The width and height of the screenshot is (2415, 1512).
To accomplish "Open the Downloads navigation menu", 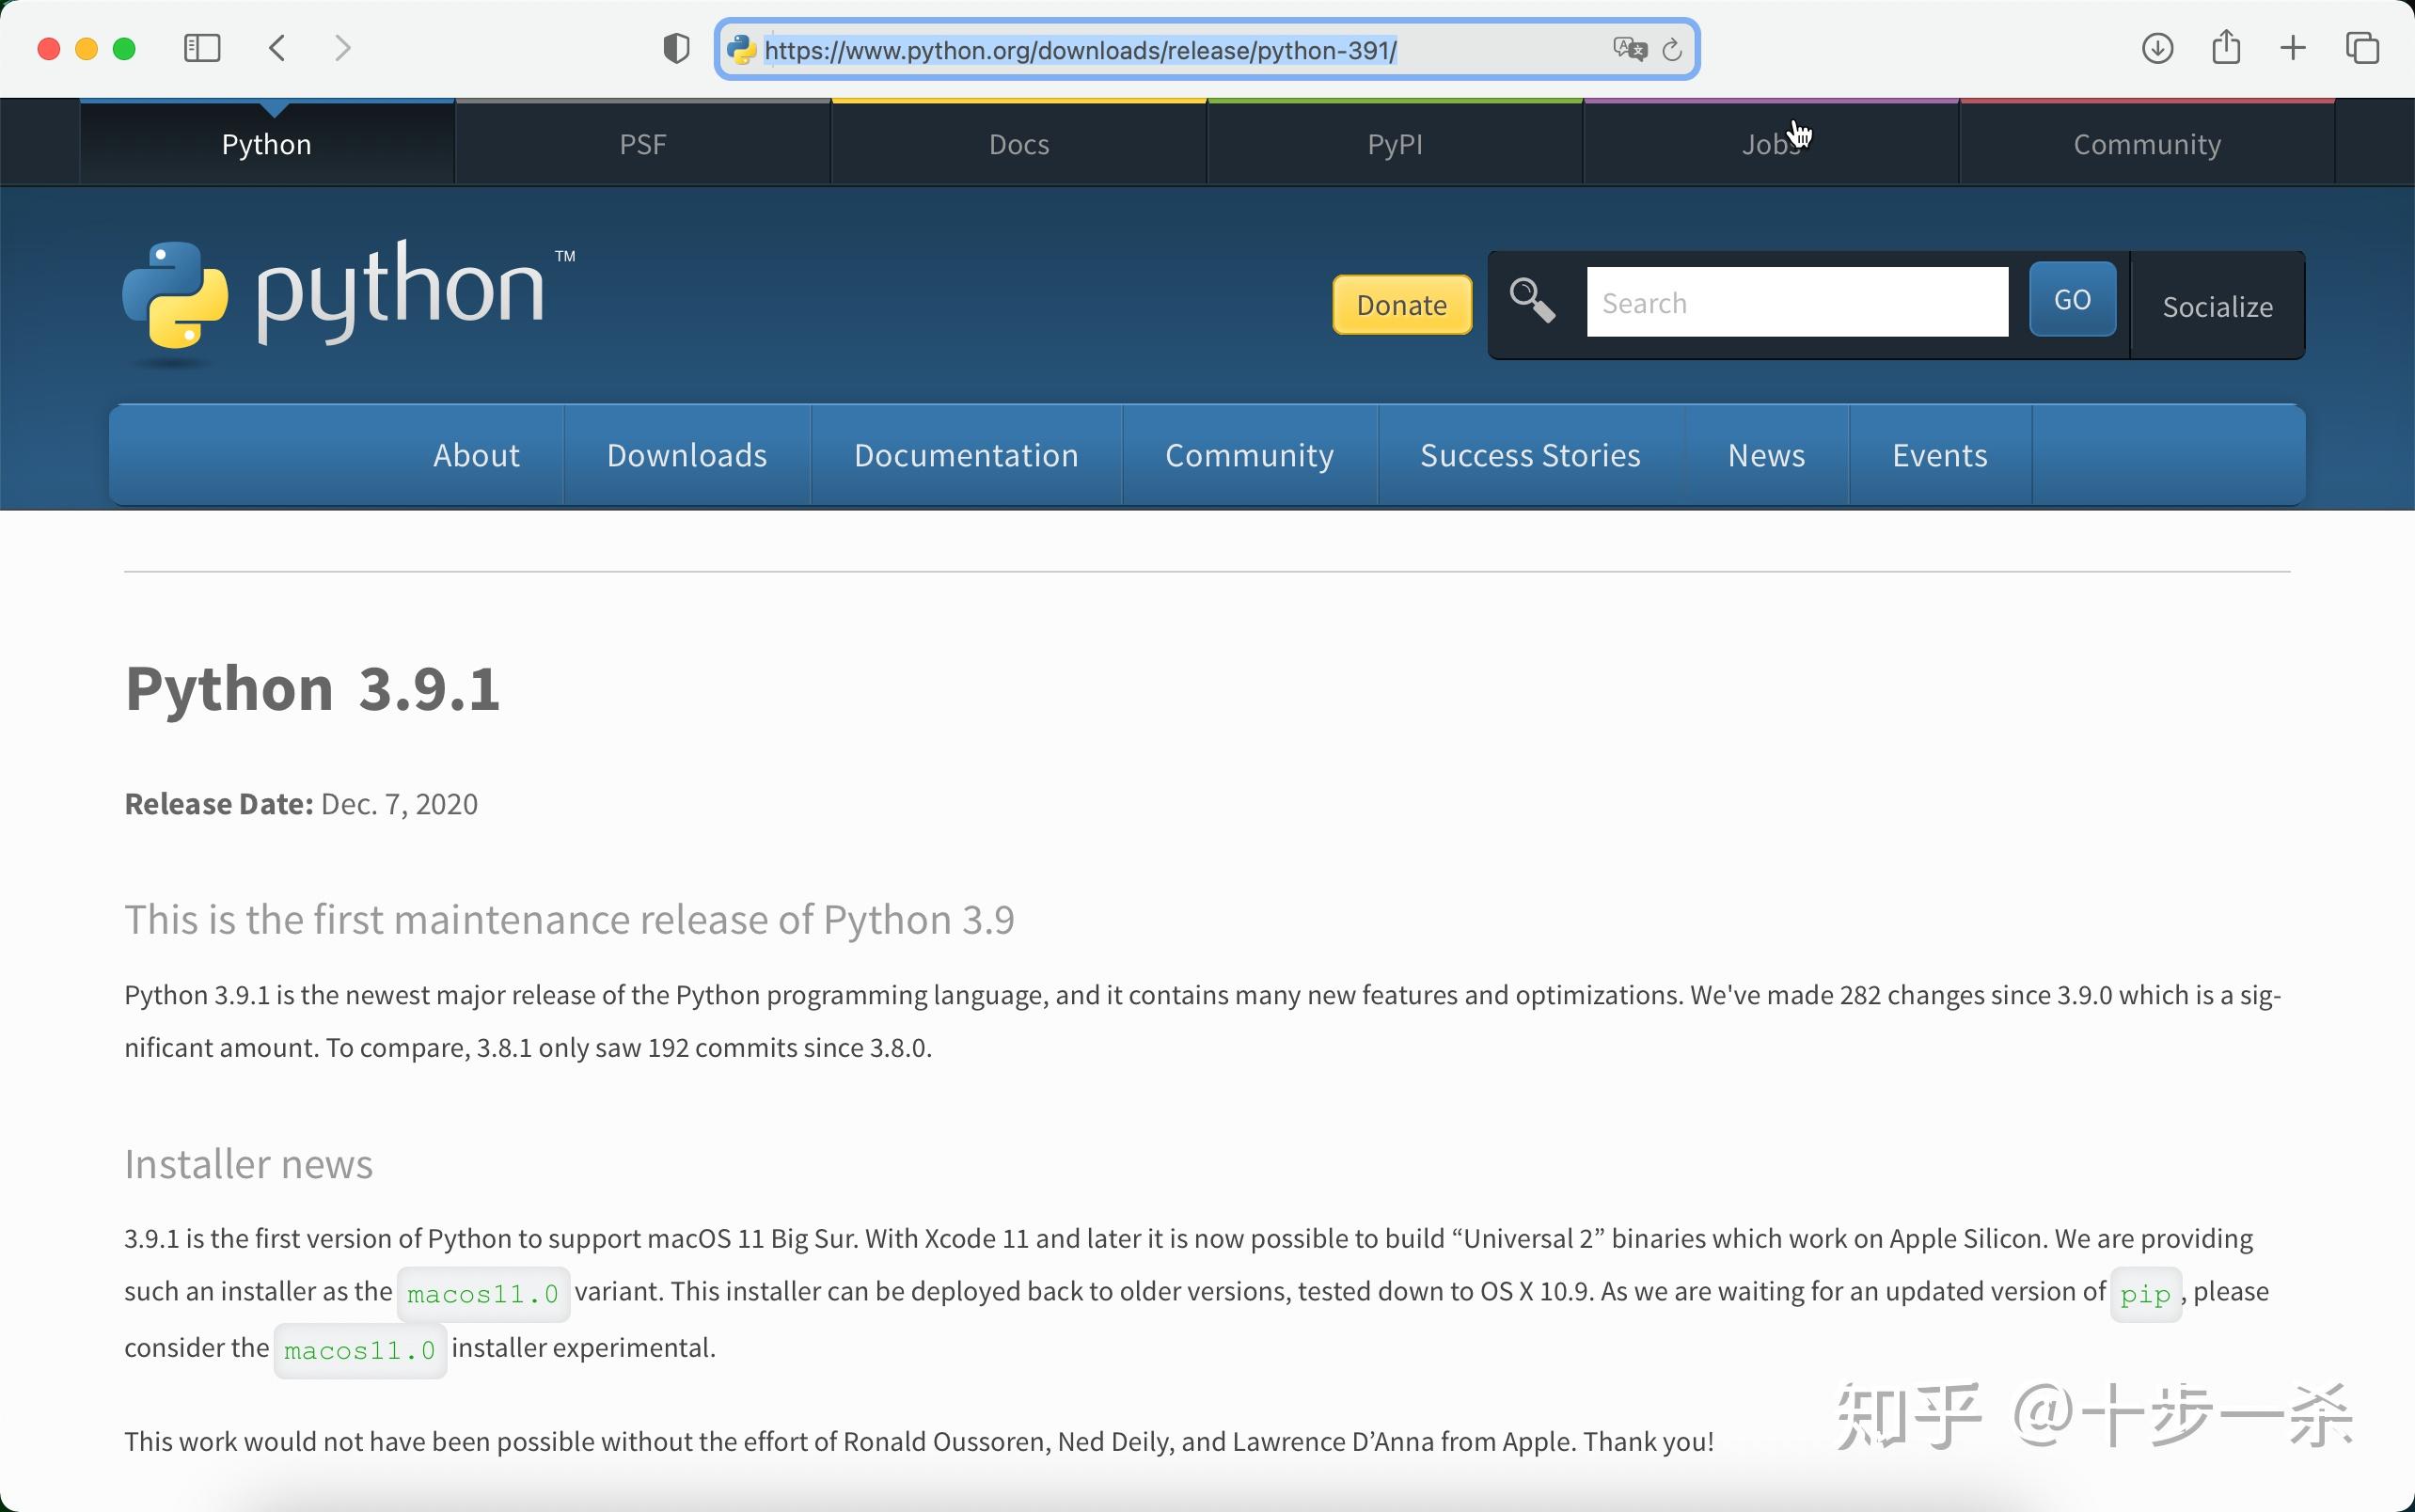I will point(685,455).
